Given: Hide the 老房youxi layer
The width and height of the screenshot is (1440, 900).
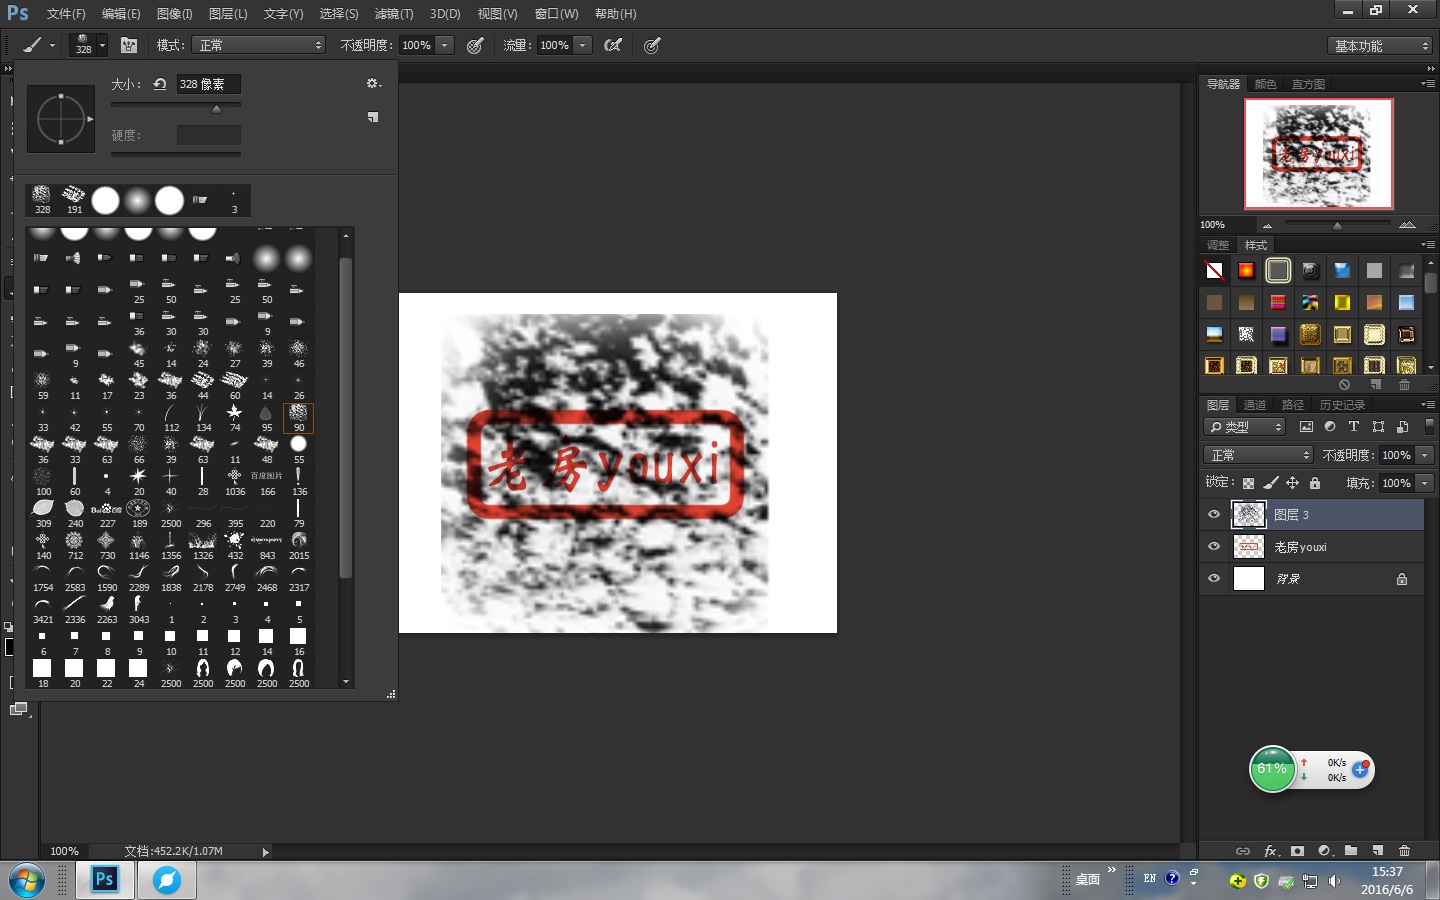Looking at the screenshot, I should point(1214,547).
